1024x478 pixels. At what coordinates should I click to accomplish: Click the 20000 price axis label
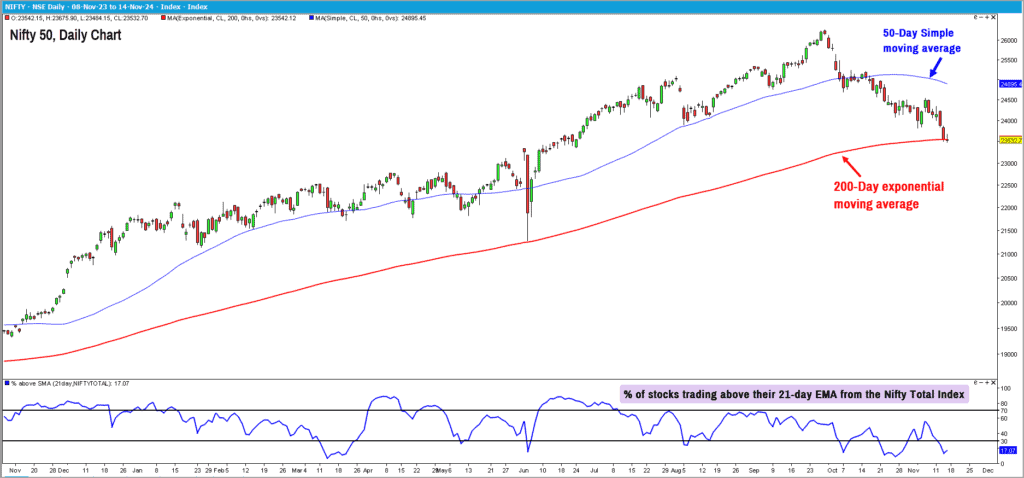[1009, 302]
